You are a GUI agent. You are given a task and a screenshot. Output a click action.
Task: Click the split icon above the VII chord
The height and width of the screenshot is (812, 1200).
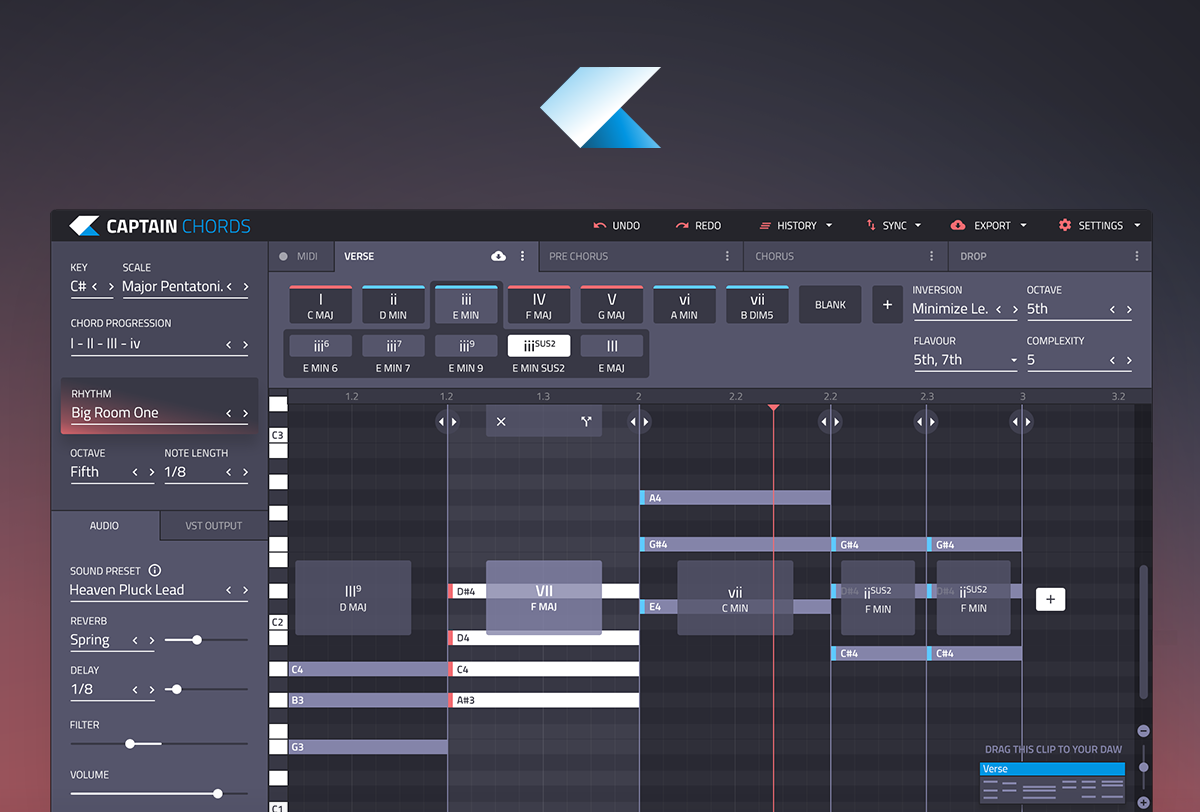586,422
